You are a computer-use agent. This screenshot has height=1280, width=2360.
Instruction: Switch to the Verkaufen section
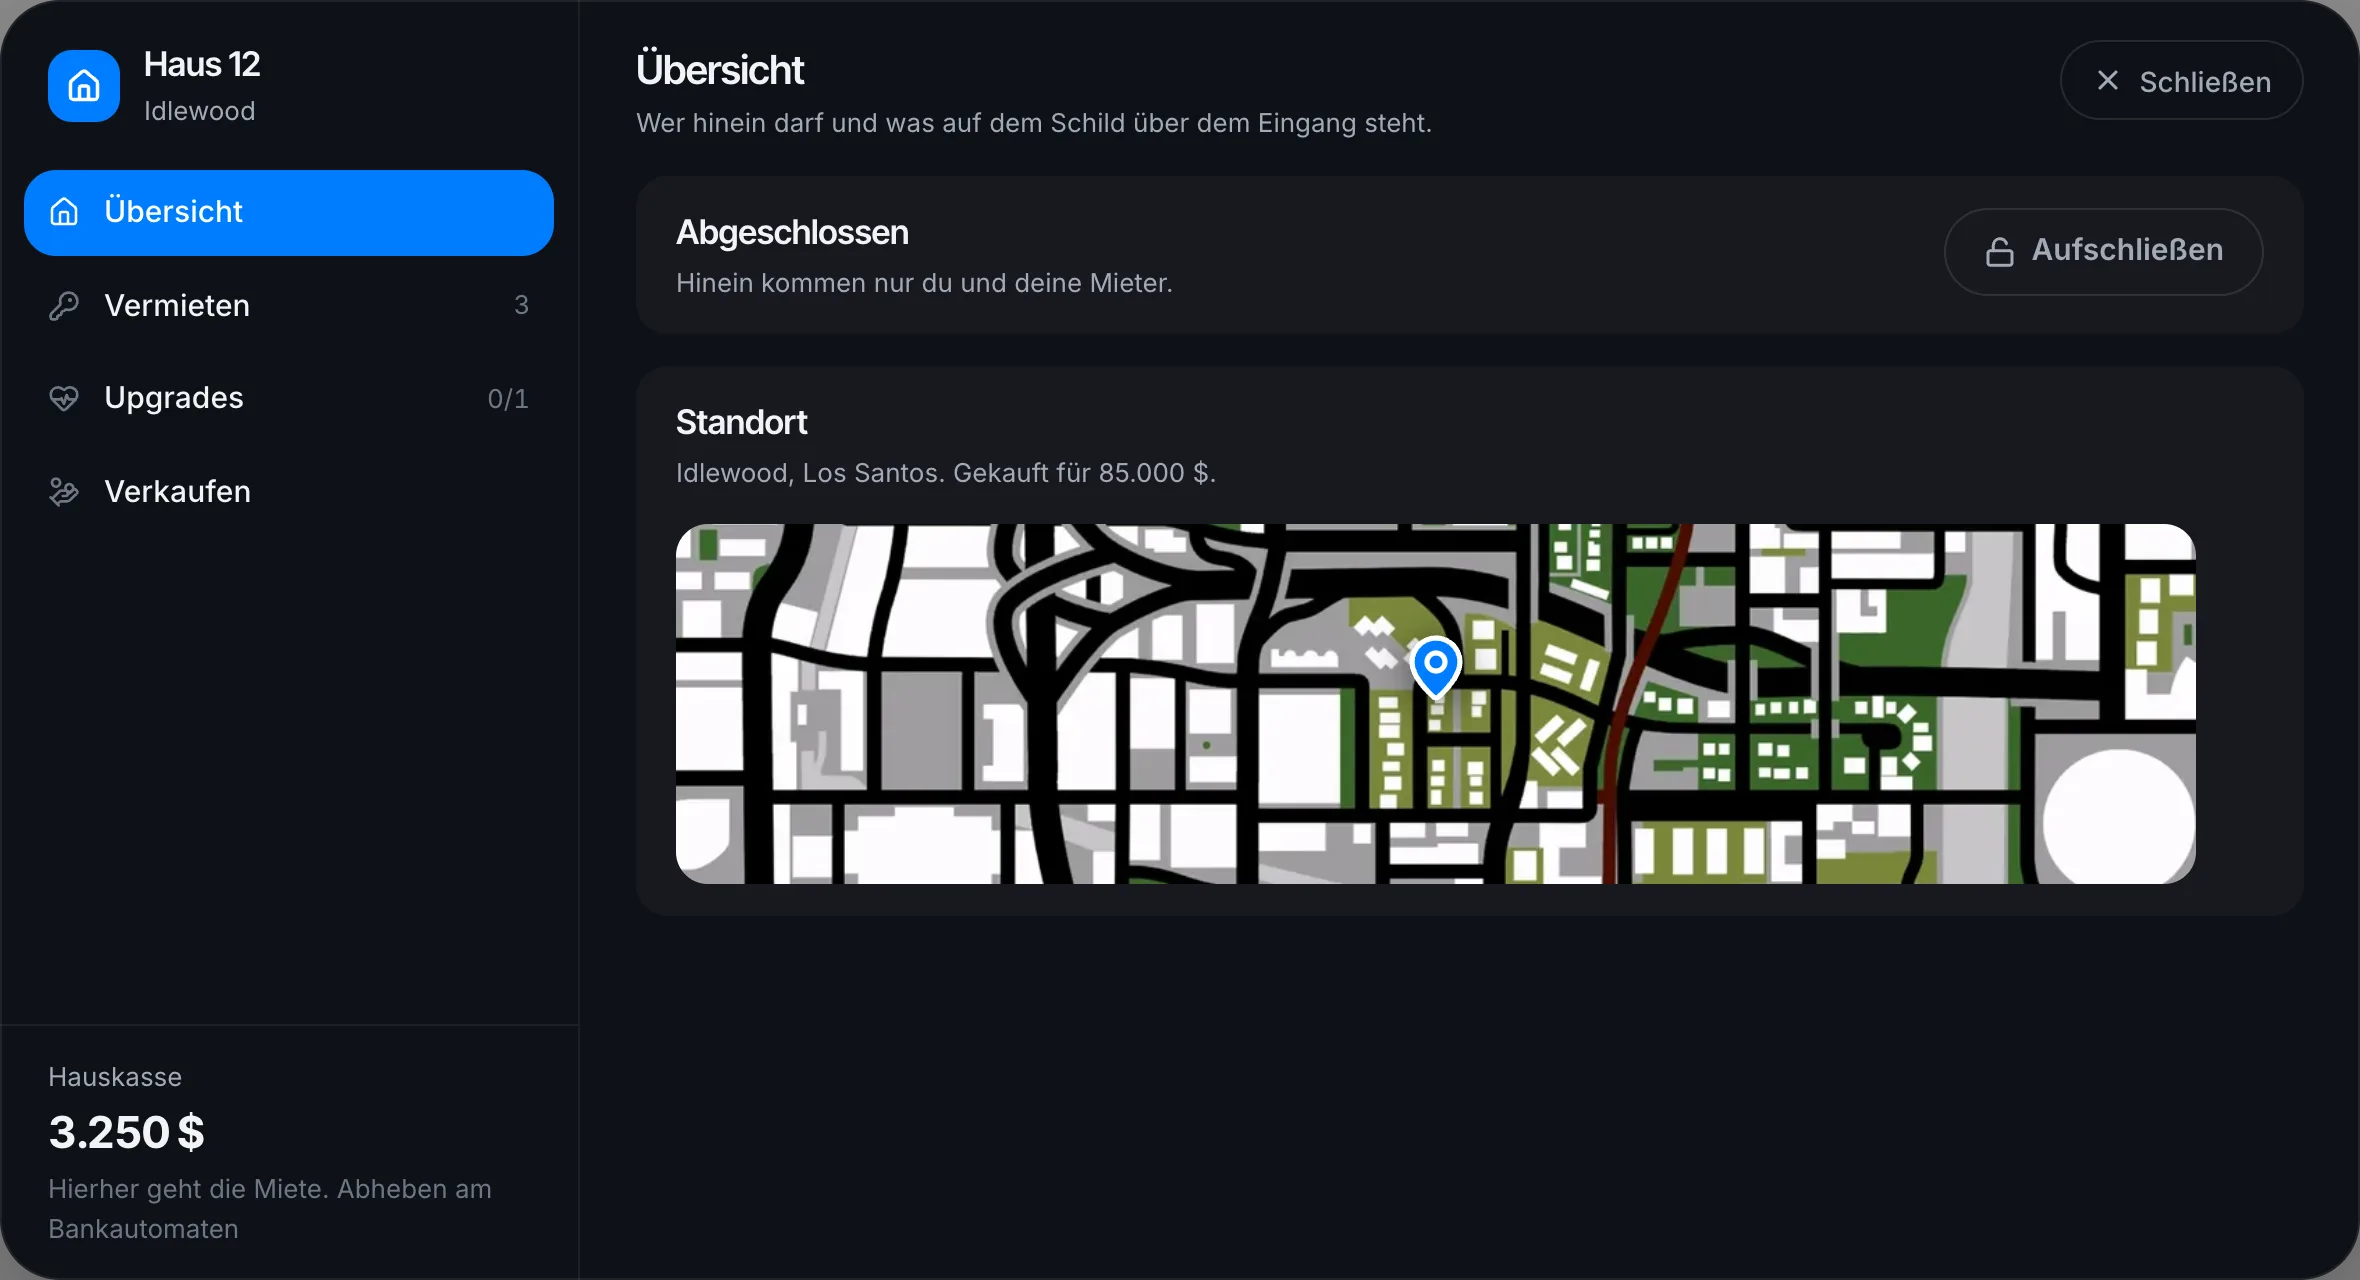(x=289, y=492)
